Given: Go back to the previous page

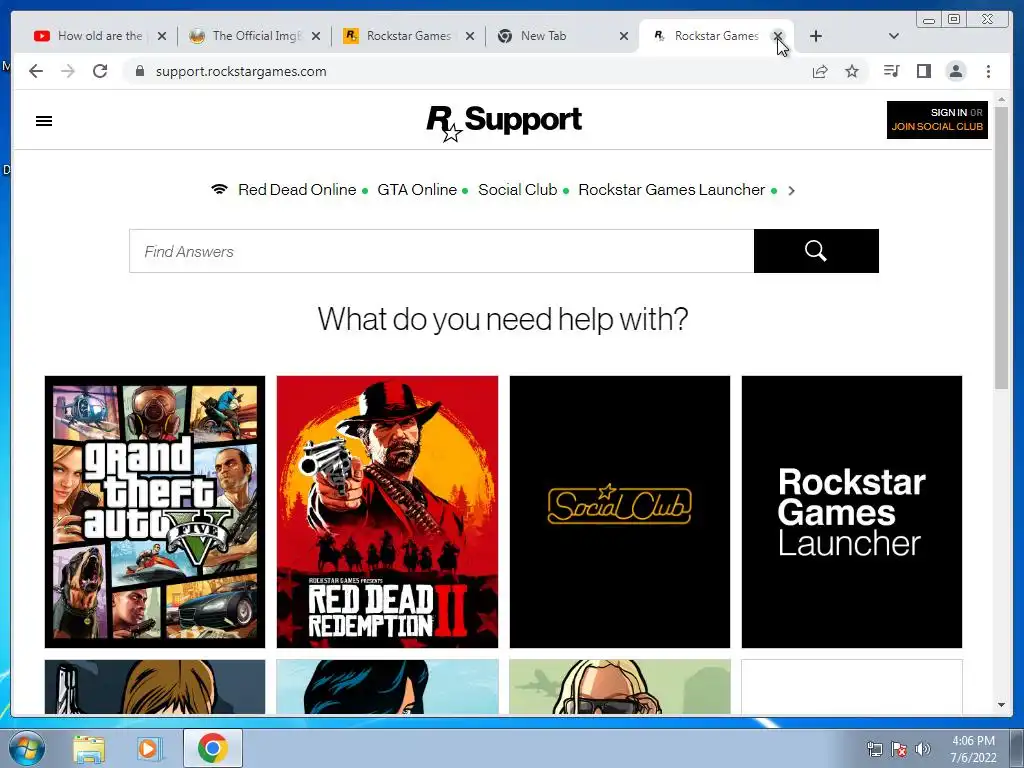Looking at the screenshot, I should click(36, 71).
